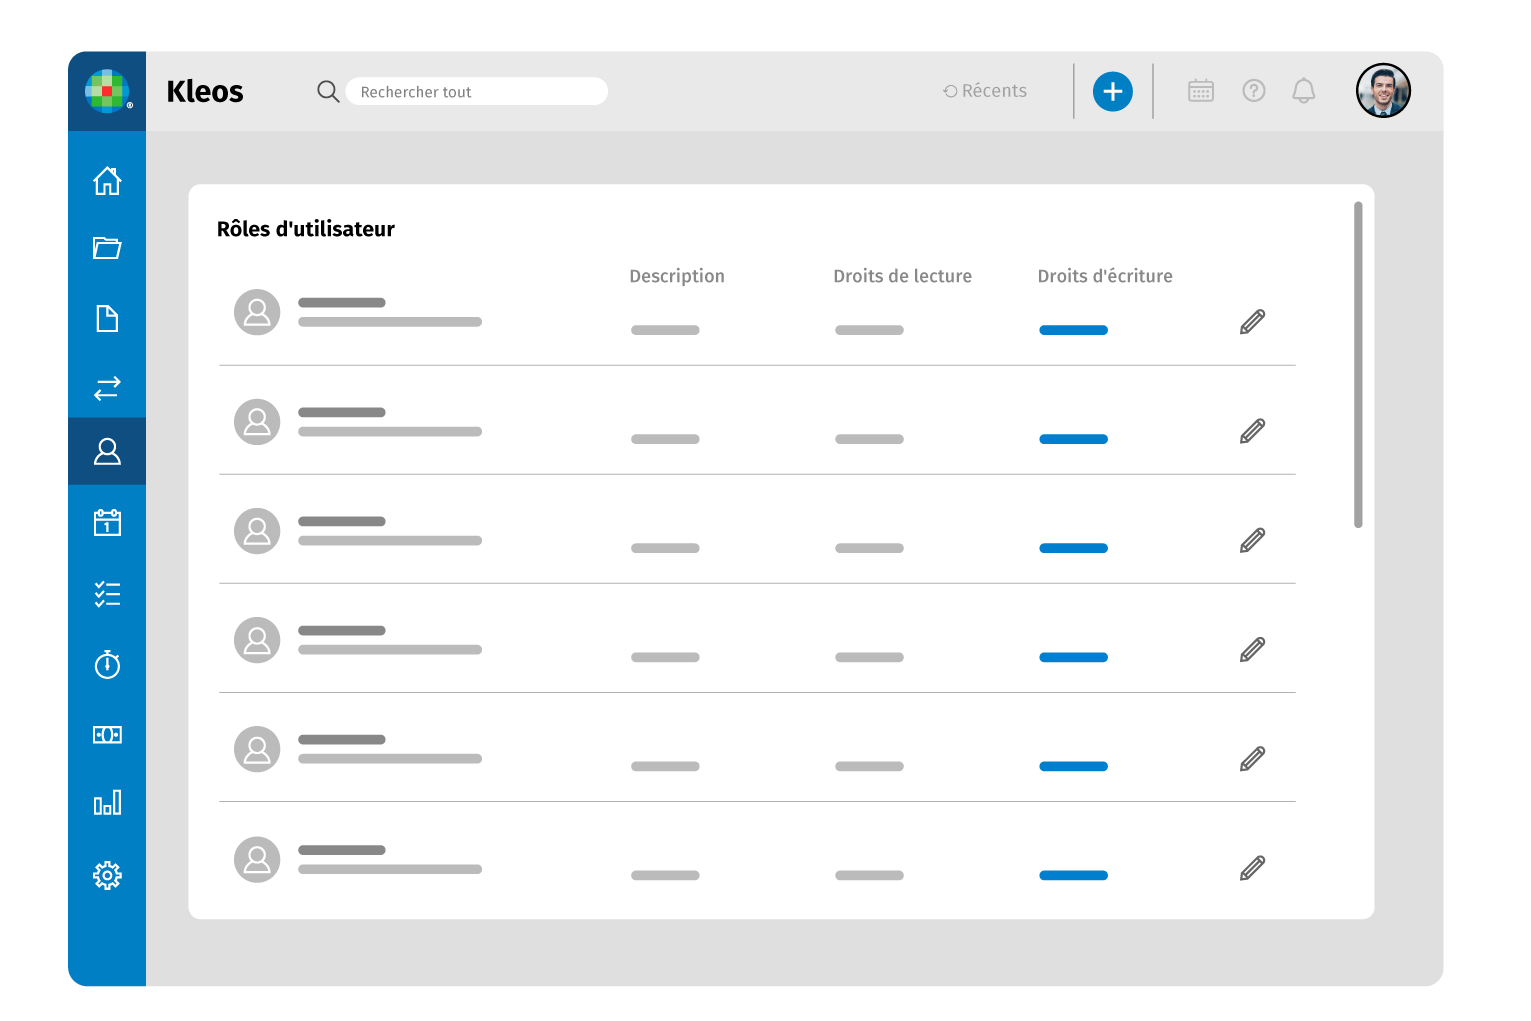The height and width of the screenshot is (1021, 1531).
Task: Open the stopwatch timer icon
Action: [x=107, y=664]
